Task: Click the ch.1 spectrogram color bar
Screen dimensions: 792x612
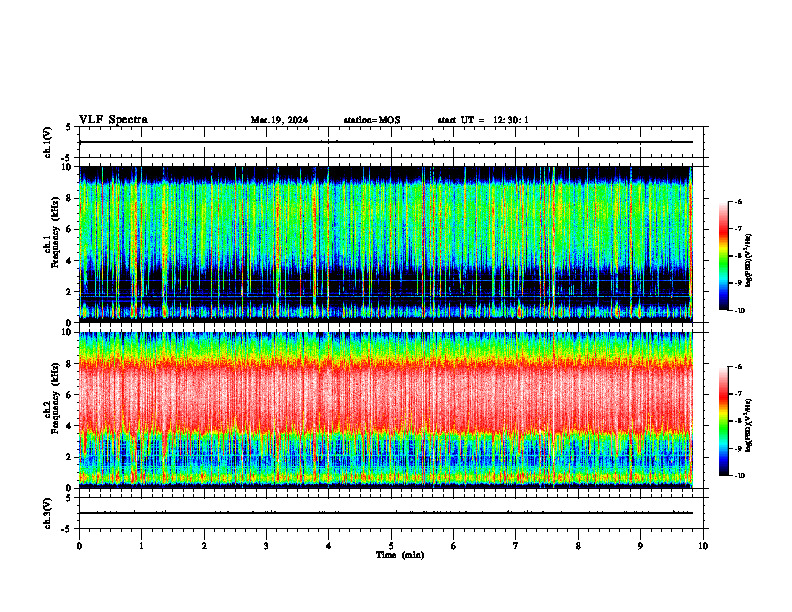Action: [724, 256]
